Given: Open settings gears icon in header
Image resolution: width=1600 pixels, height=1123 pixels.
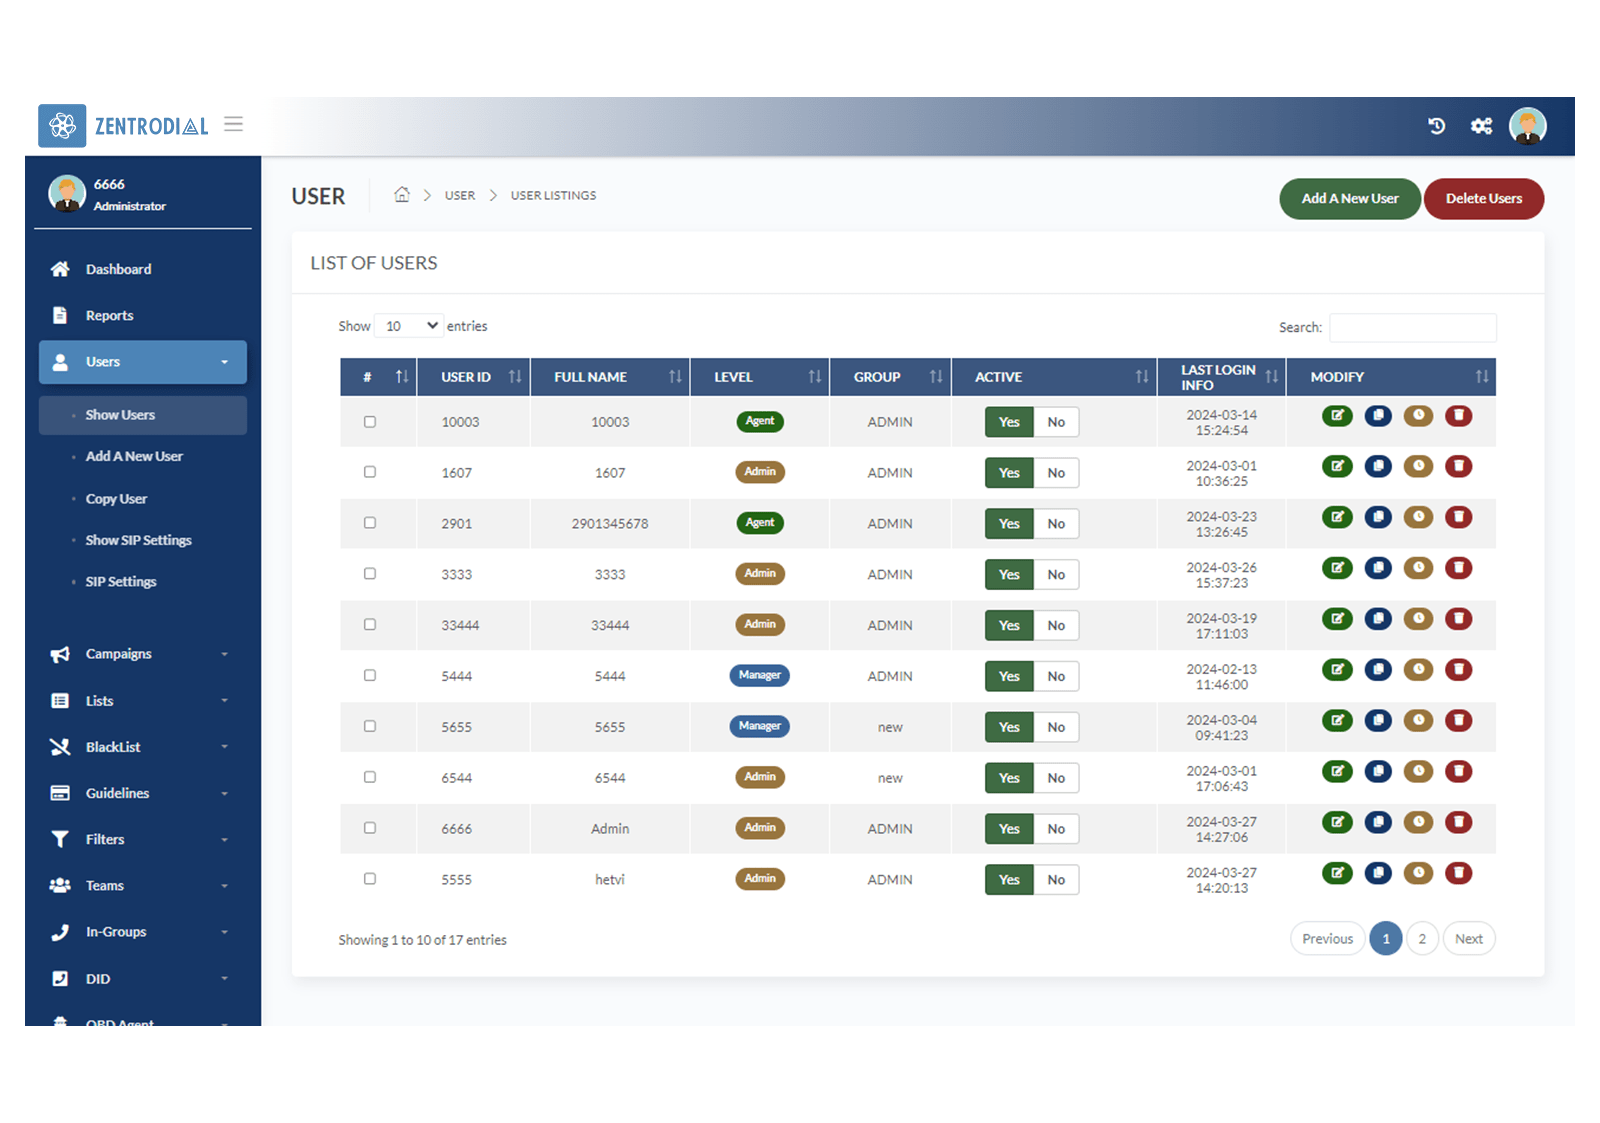Looking at the screenshot, I should point(1481,126).
